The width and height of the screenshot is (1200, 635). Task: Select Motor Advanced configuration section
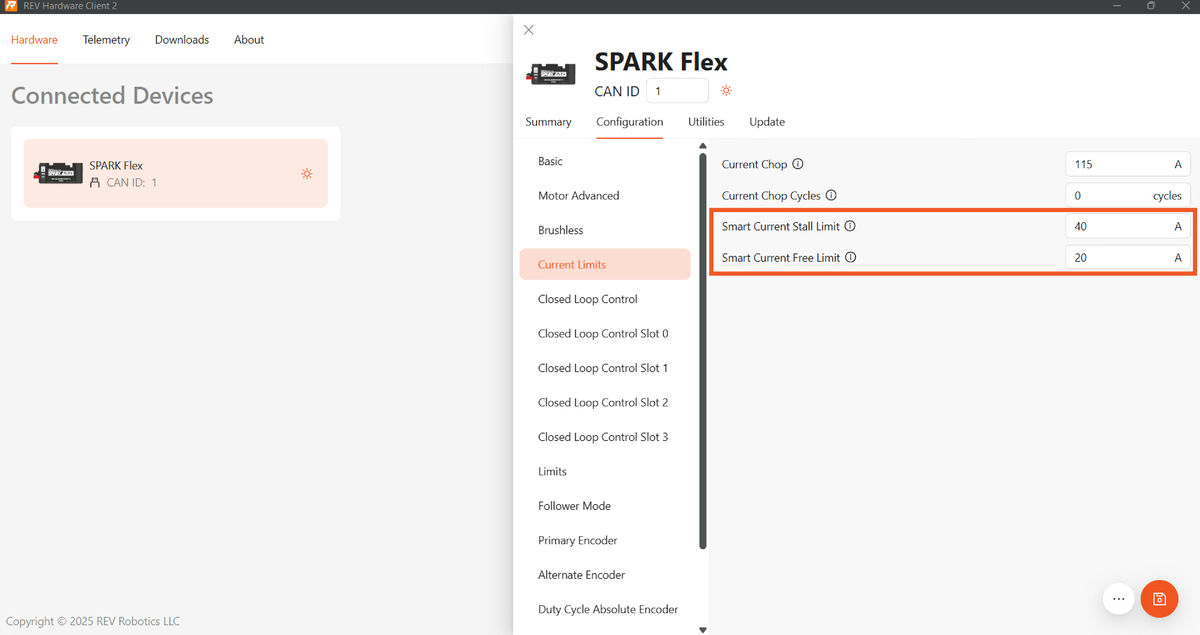coord(578,196)
